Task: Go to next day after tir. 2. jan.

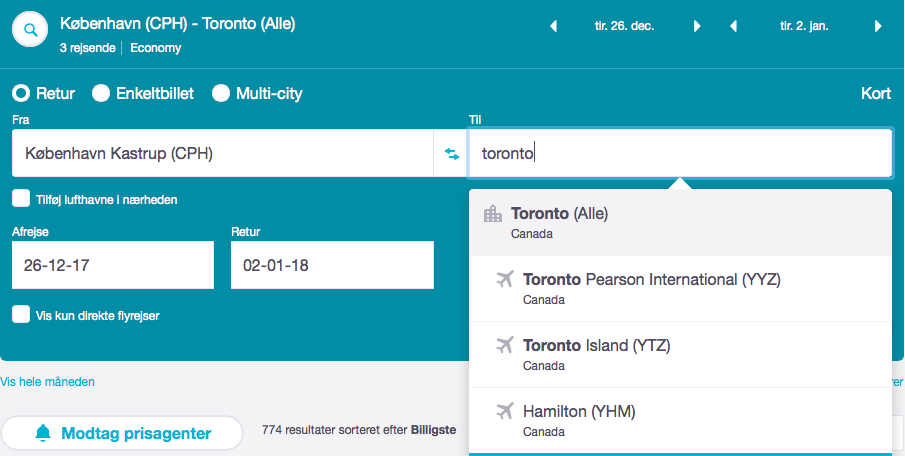Action: point(878,27)
